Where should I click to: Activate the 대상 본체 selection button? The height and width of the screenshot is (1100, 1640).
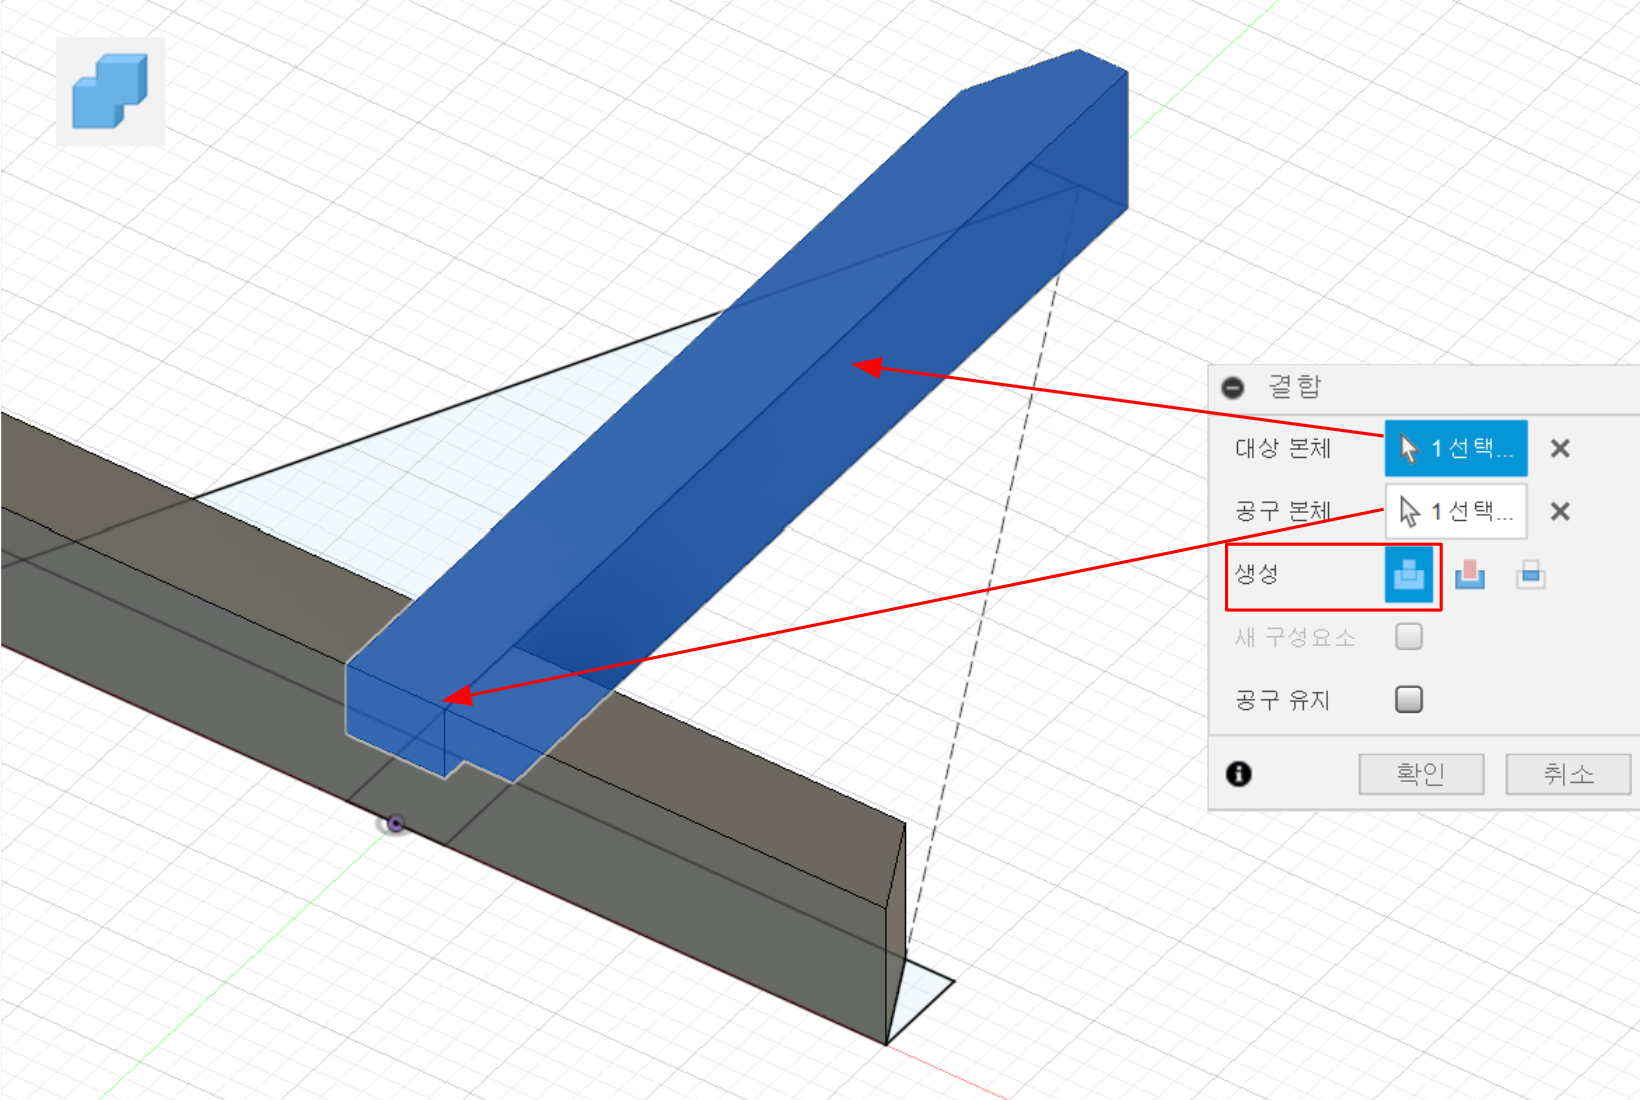tap(1456, 448)
